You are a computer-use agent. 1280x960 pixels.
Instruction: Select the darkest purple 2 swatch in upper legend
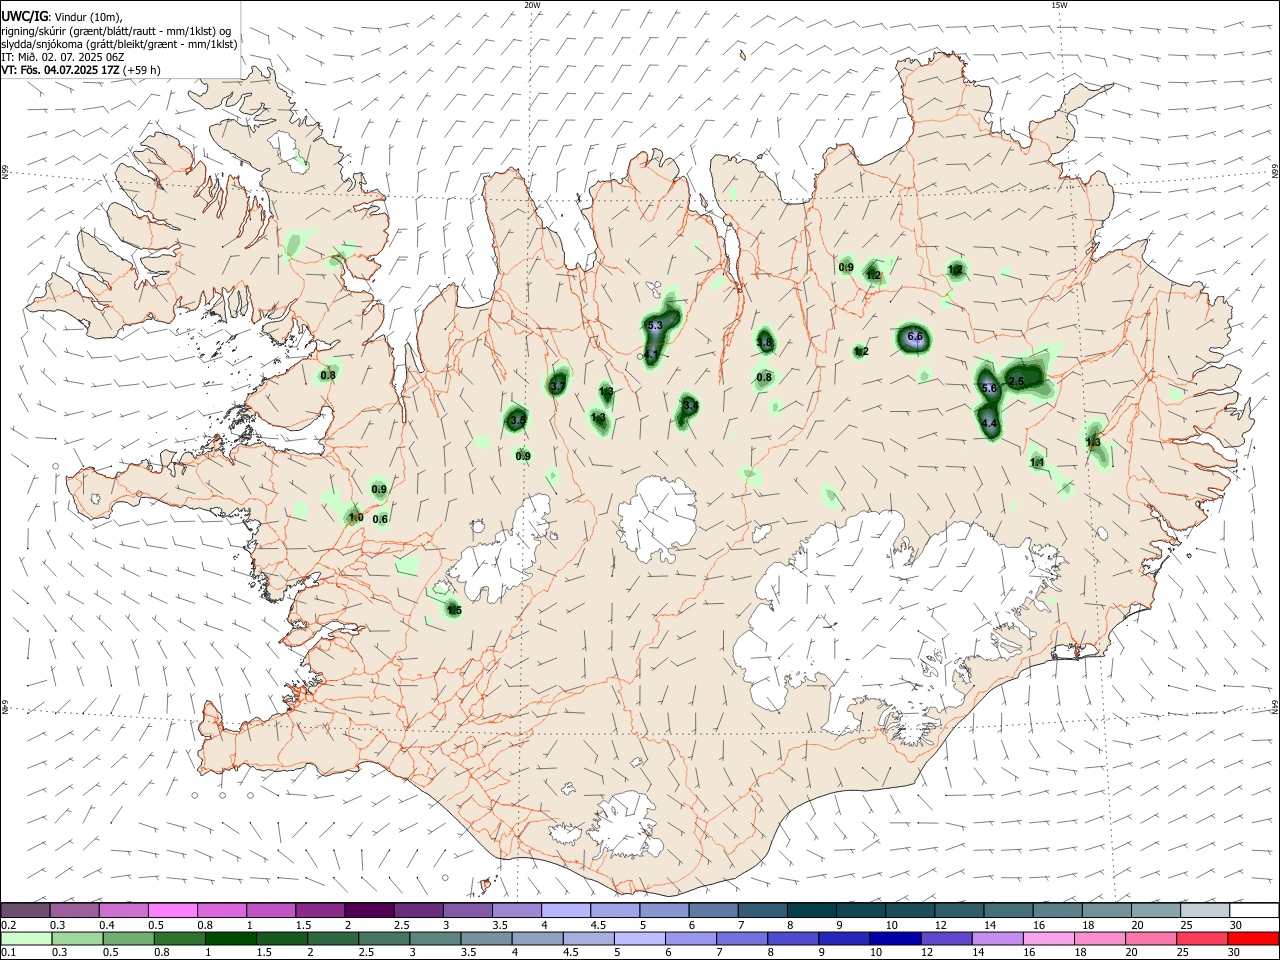368,910
